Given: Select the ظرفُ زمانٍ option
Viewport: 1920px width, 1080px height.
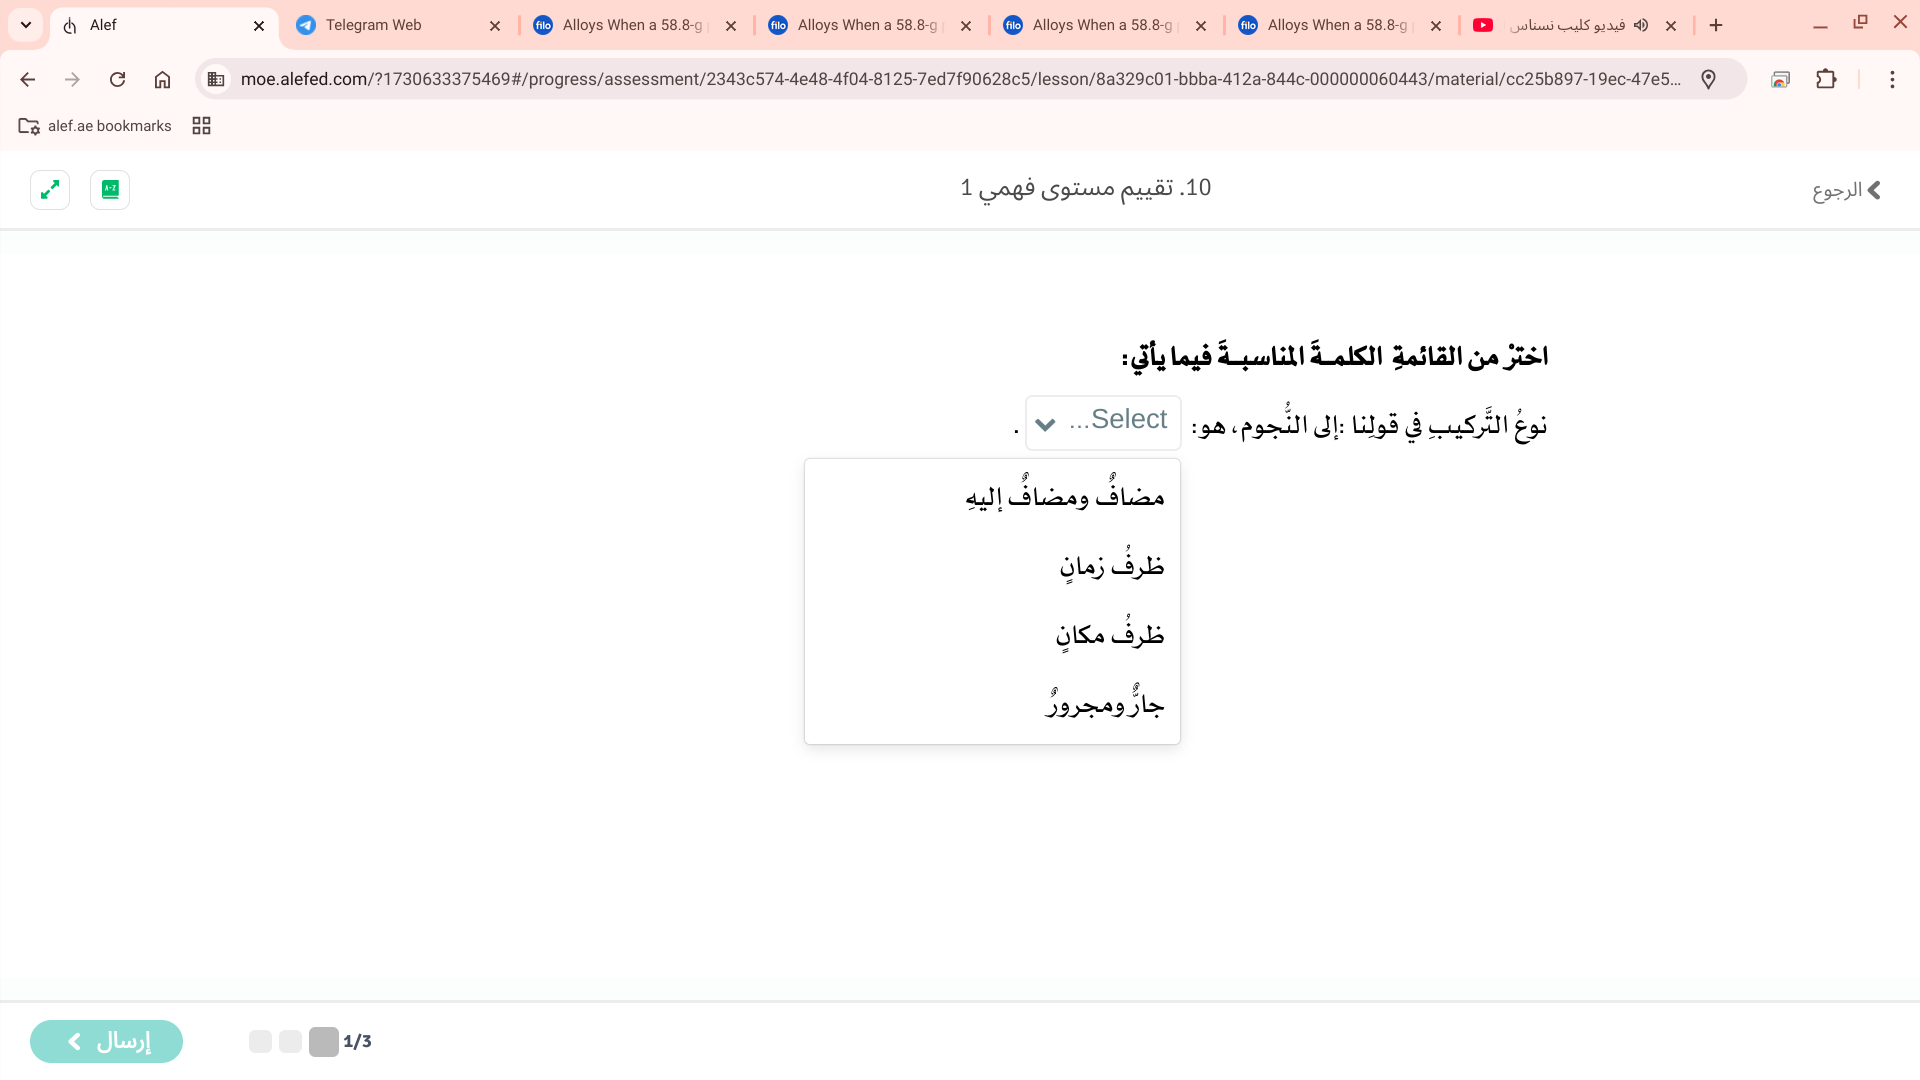Looking at the screenshot, I should (1111, 566).
